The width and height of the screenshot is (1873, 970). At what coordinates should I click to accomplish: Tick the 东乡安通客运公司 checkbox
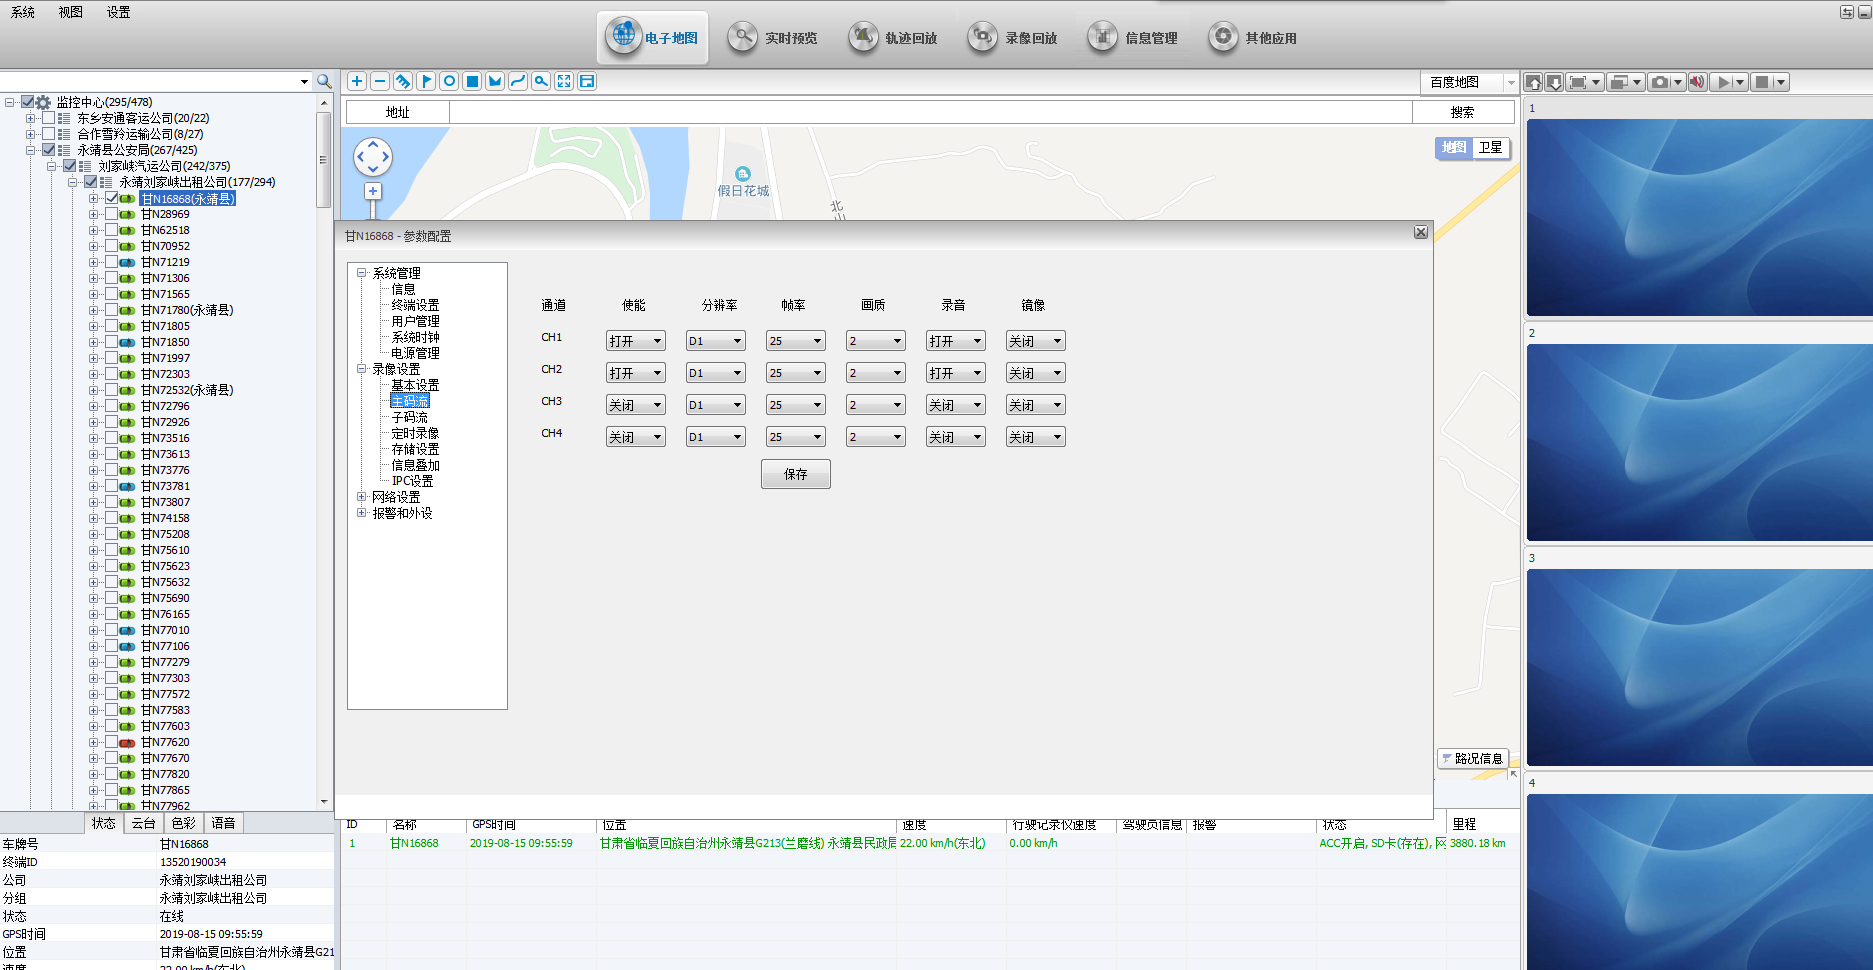49,118
